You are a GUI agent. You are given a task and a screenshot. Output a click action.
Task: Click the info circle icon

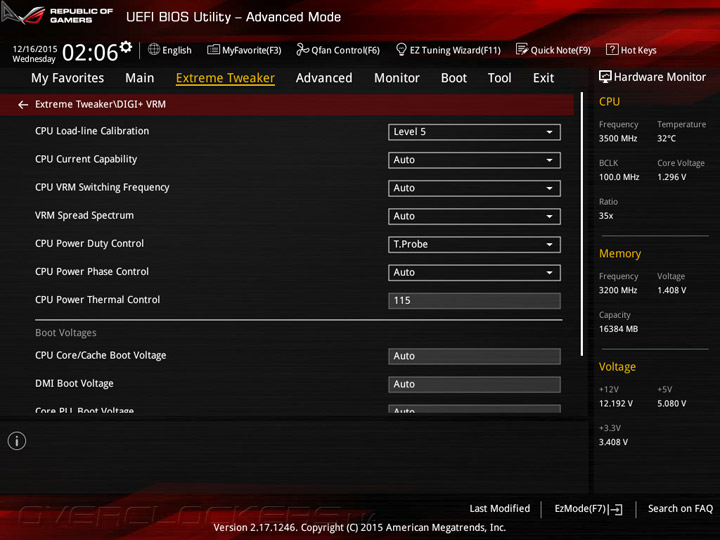17,441
